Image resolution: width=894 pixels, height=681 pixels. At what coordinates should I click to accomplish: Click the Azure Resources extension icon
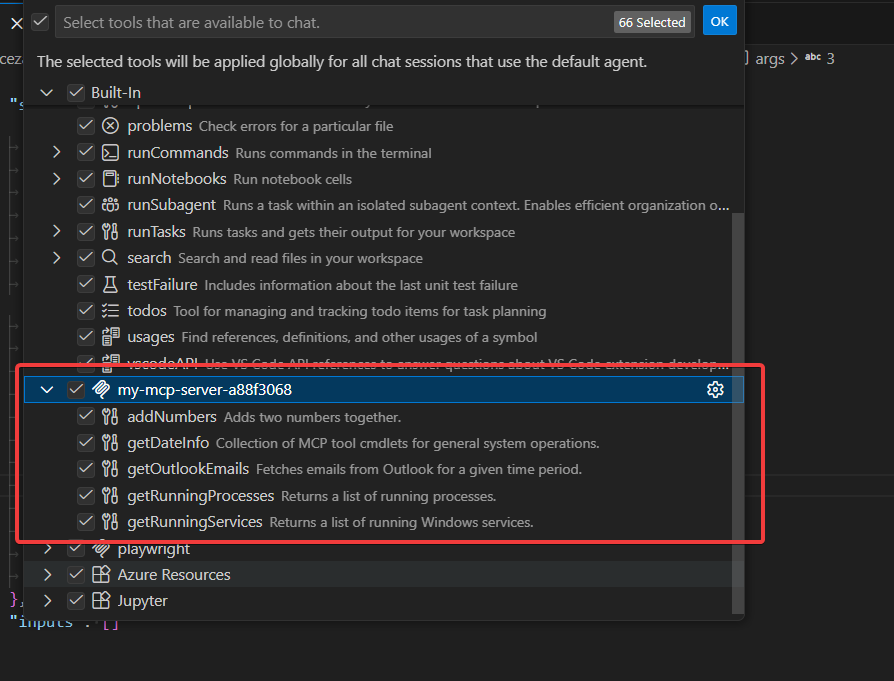tap(101, 574)
